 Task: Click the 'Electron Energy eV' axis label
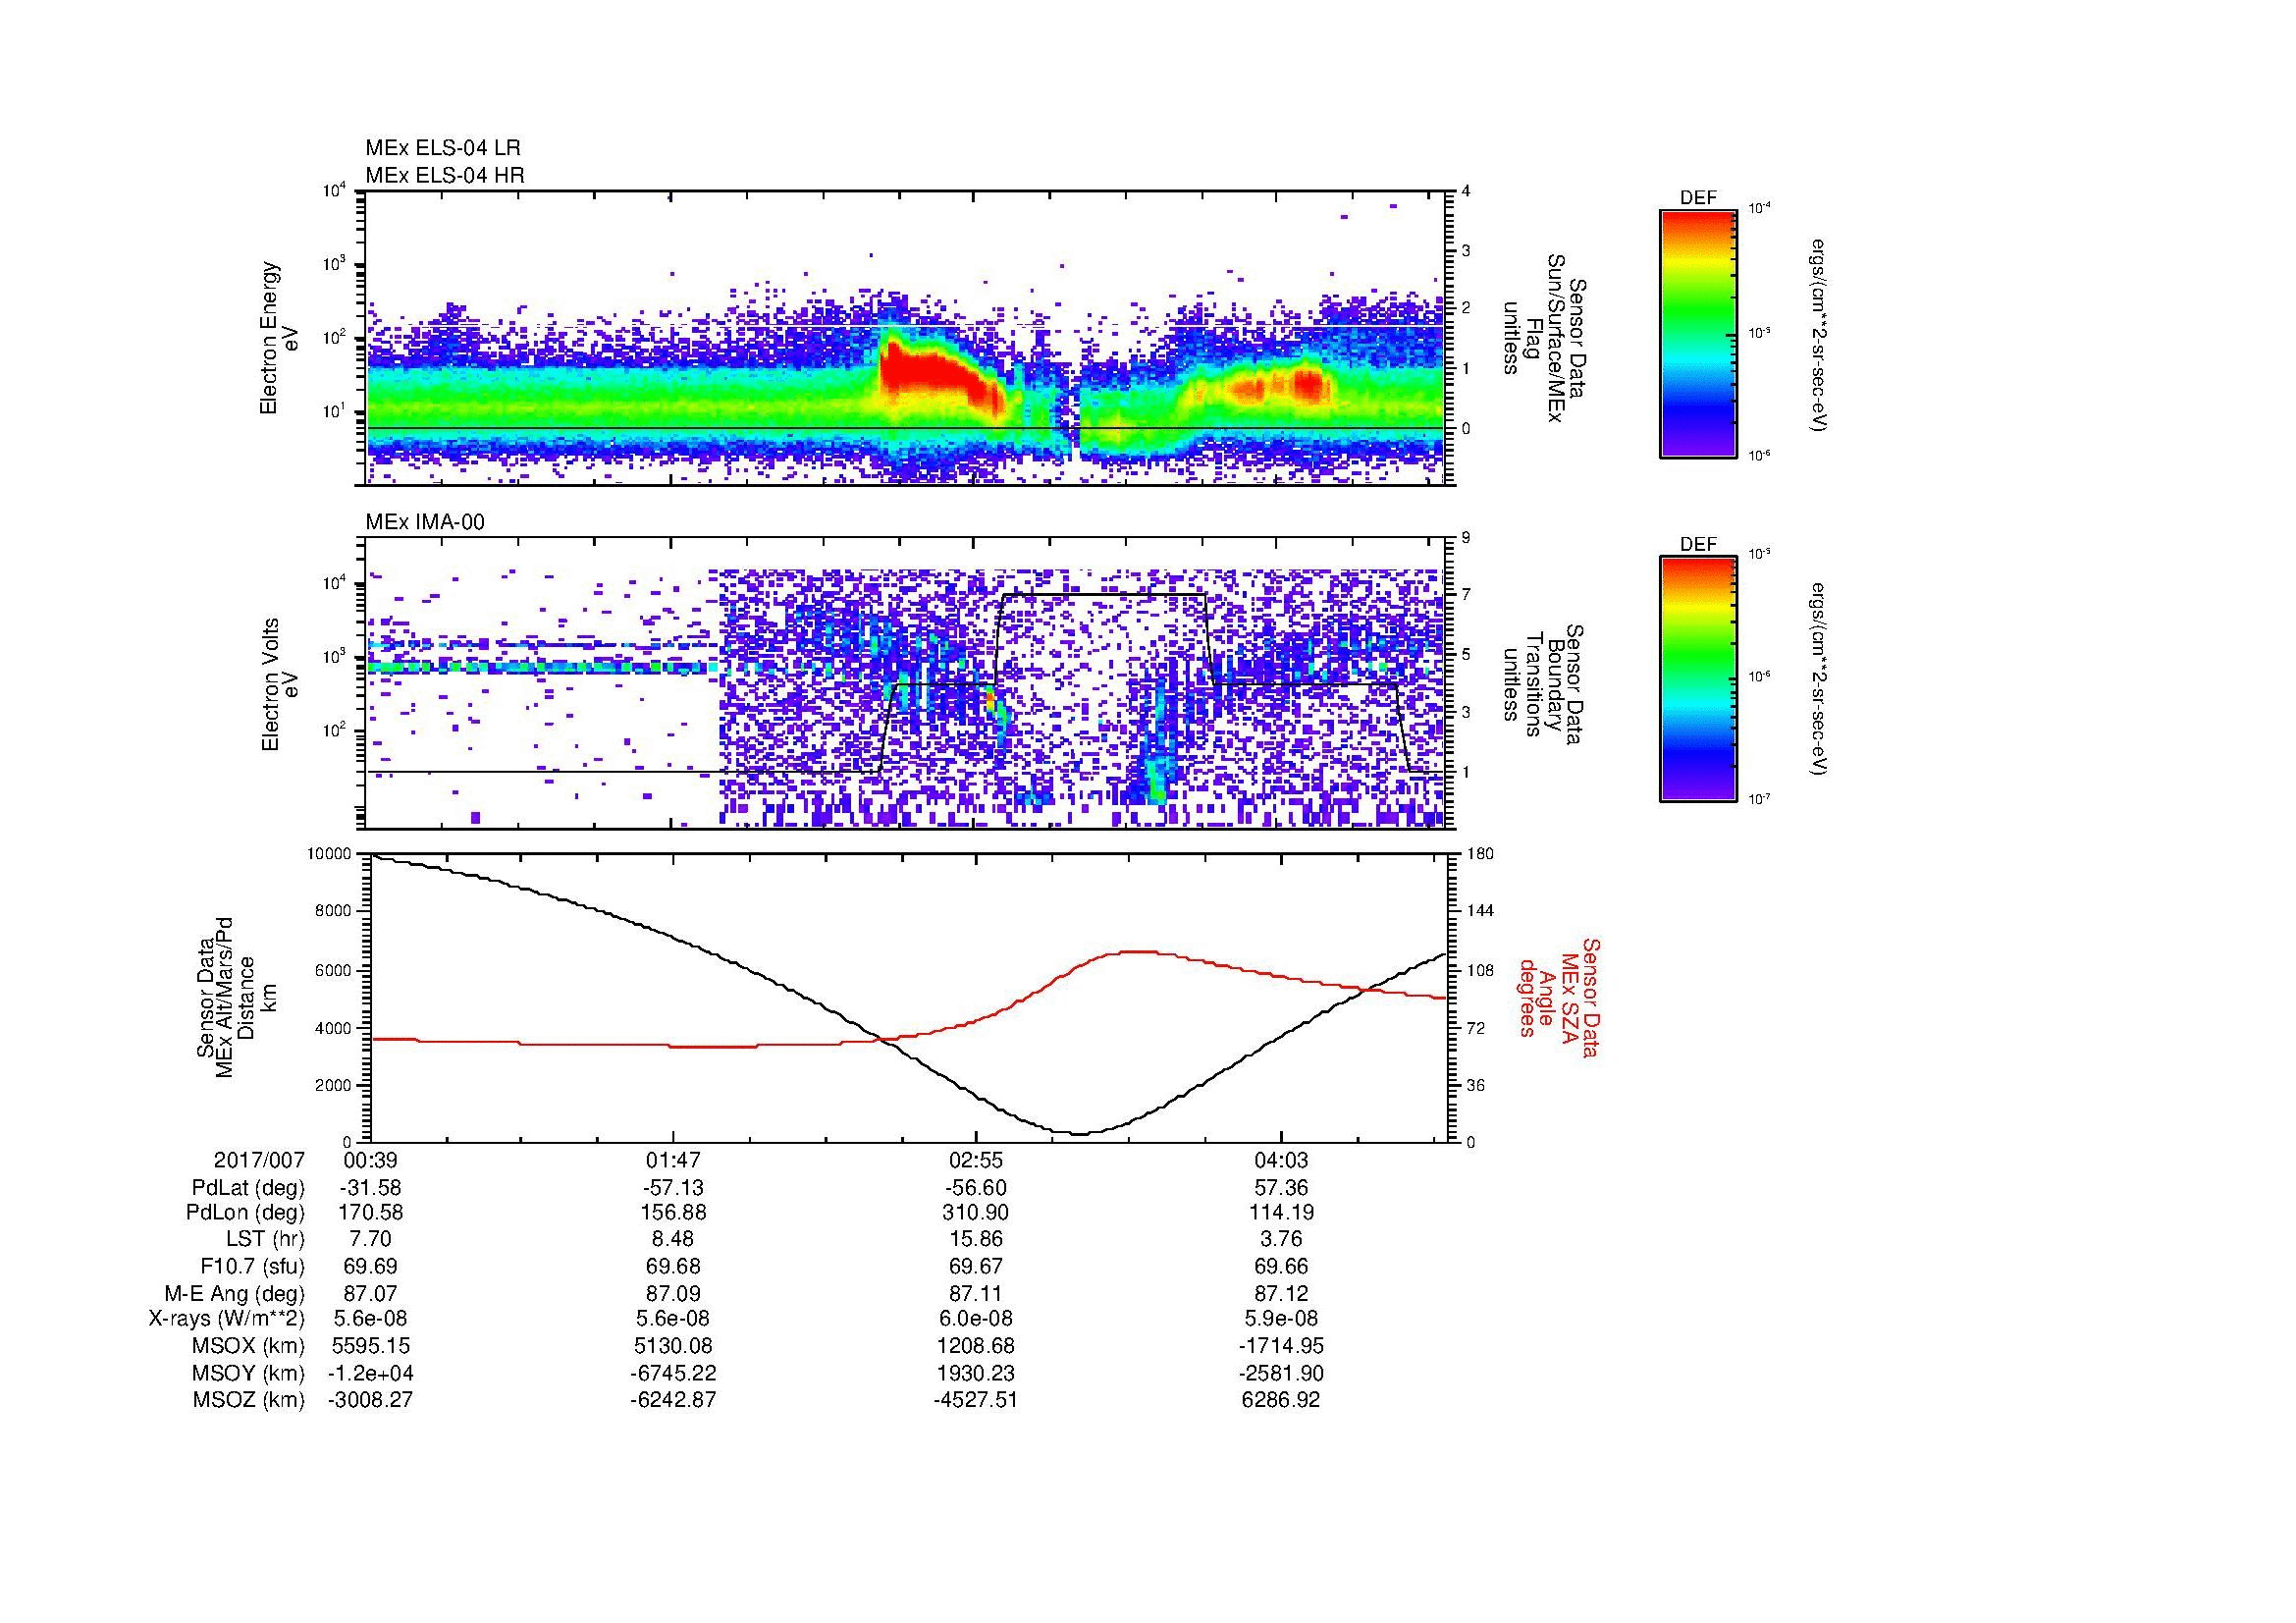point(279,338)
